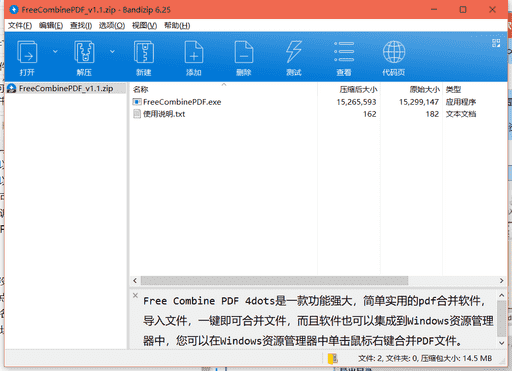The width and height of the screenshot is (512, 371).
Task: Click the Bandizip icon in title bar
Action: point(13,10)
